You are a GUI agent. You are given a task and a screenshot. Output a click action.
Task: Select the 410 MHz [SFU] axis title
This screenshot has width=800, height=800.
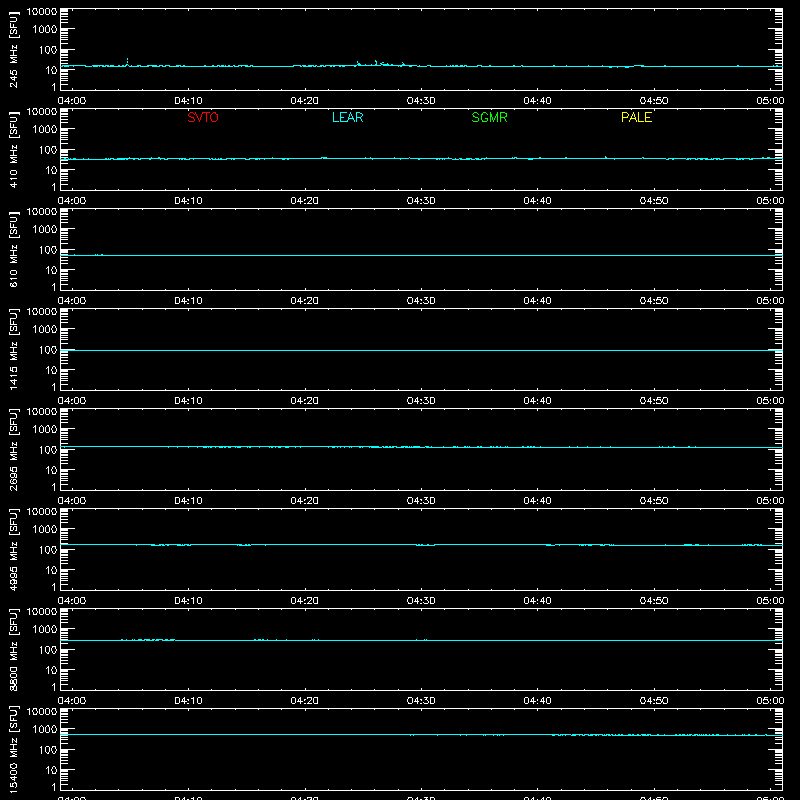click(13, 150)
